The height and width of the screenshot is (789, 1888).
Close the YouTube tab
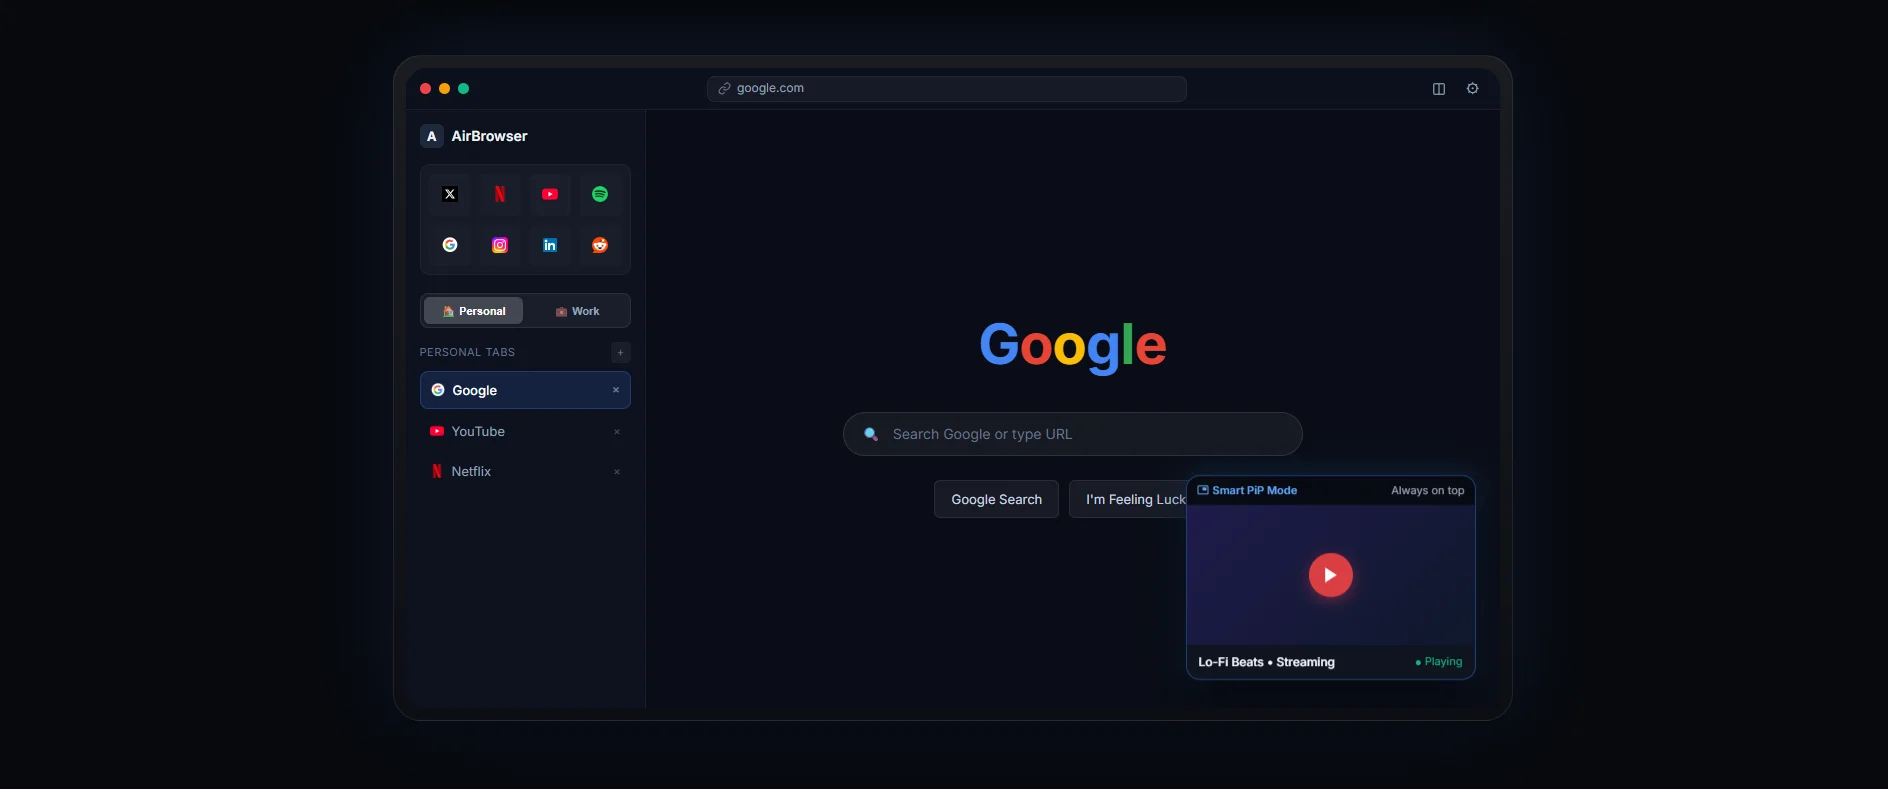(x=617, y=432)
